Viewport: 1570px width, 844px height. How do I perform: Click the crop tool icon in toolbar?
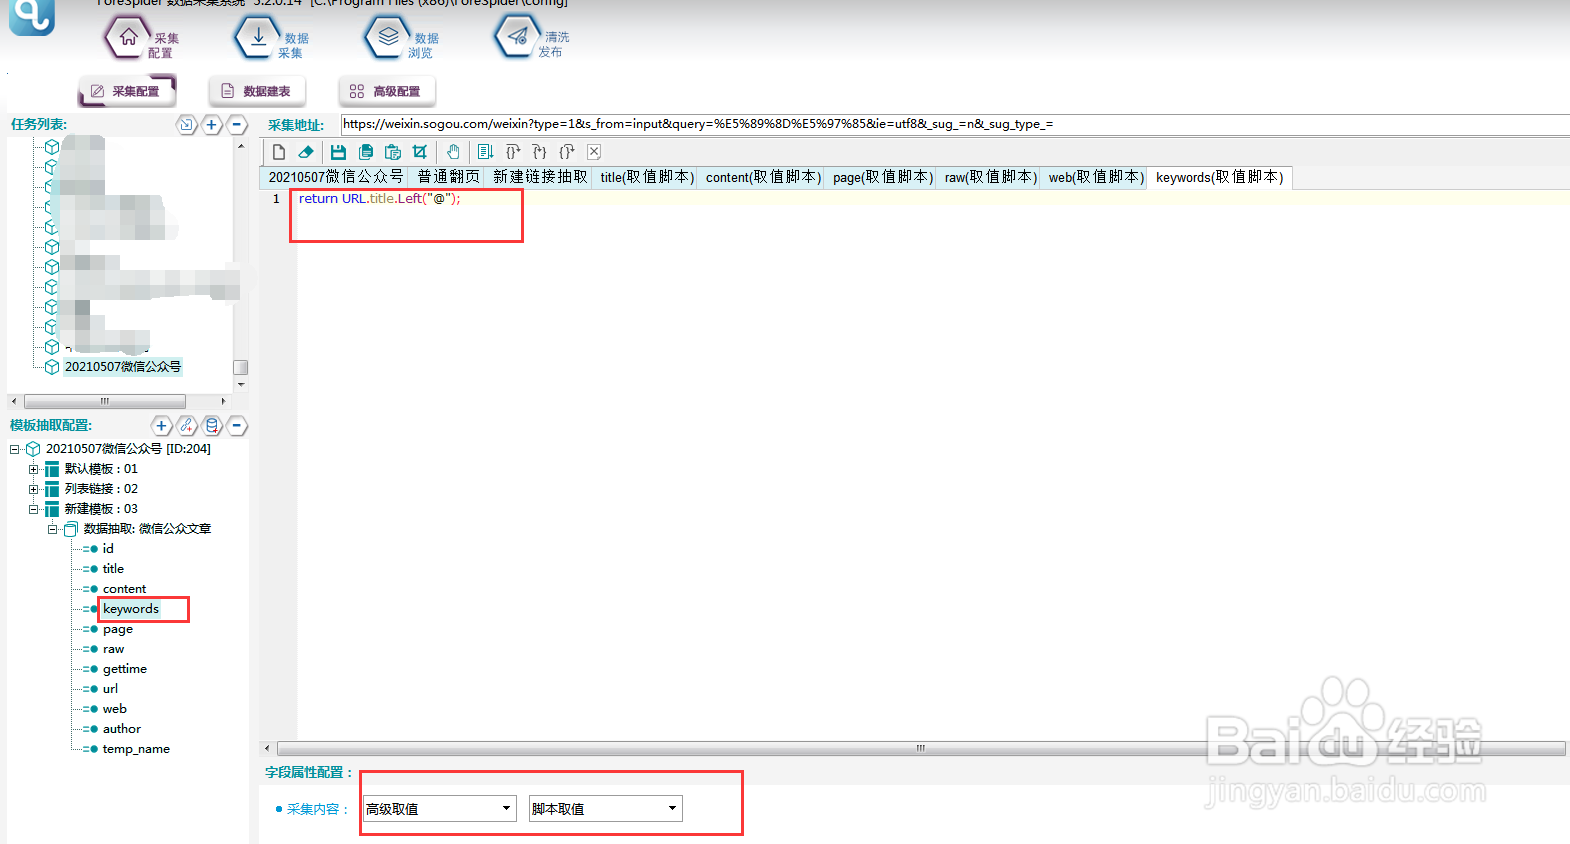[420, 152]
